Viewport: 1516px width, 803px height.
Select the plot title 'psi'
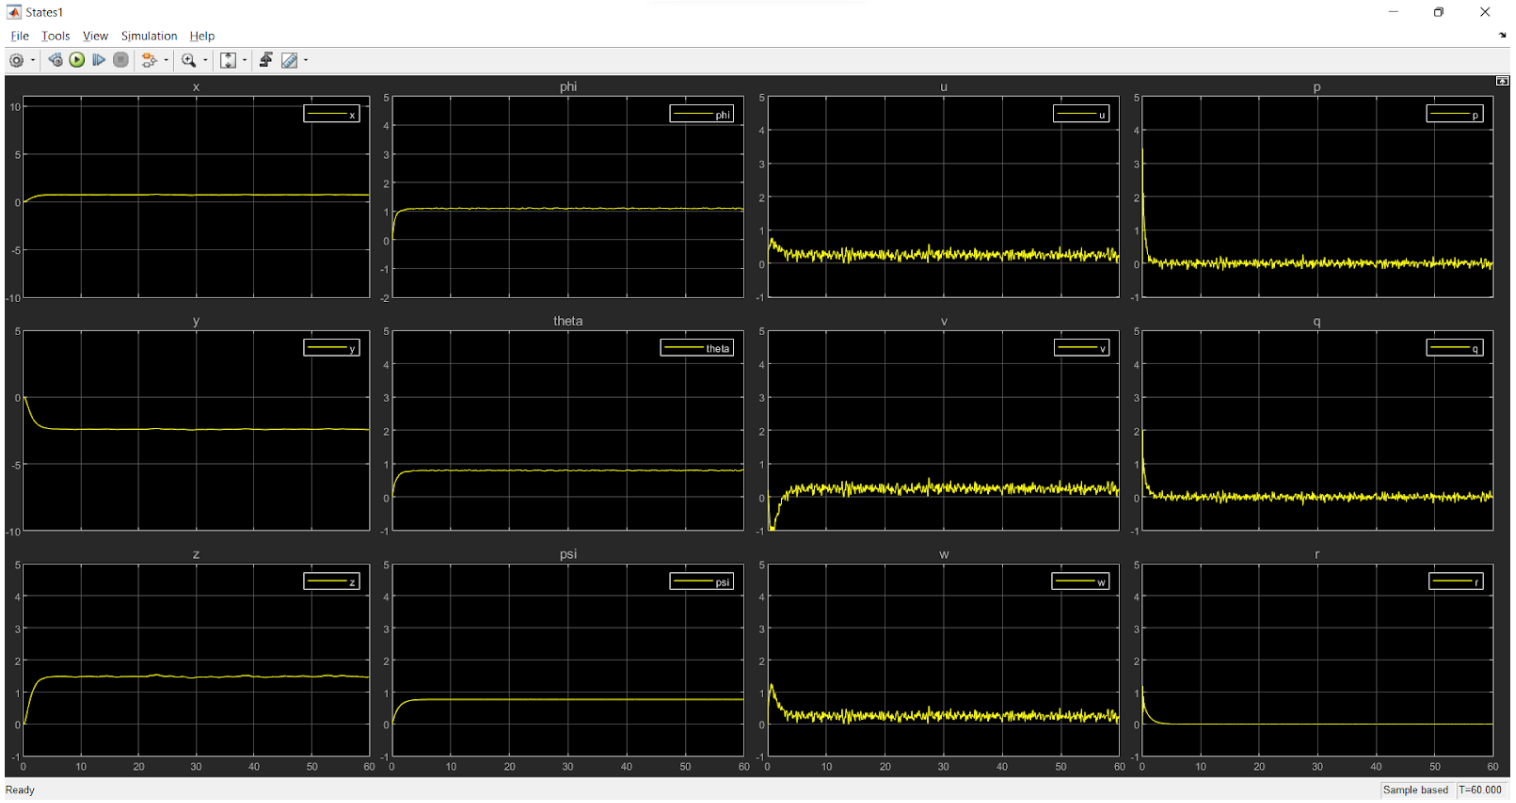point(568,554)
